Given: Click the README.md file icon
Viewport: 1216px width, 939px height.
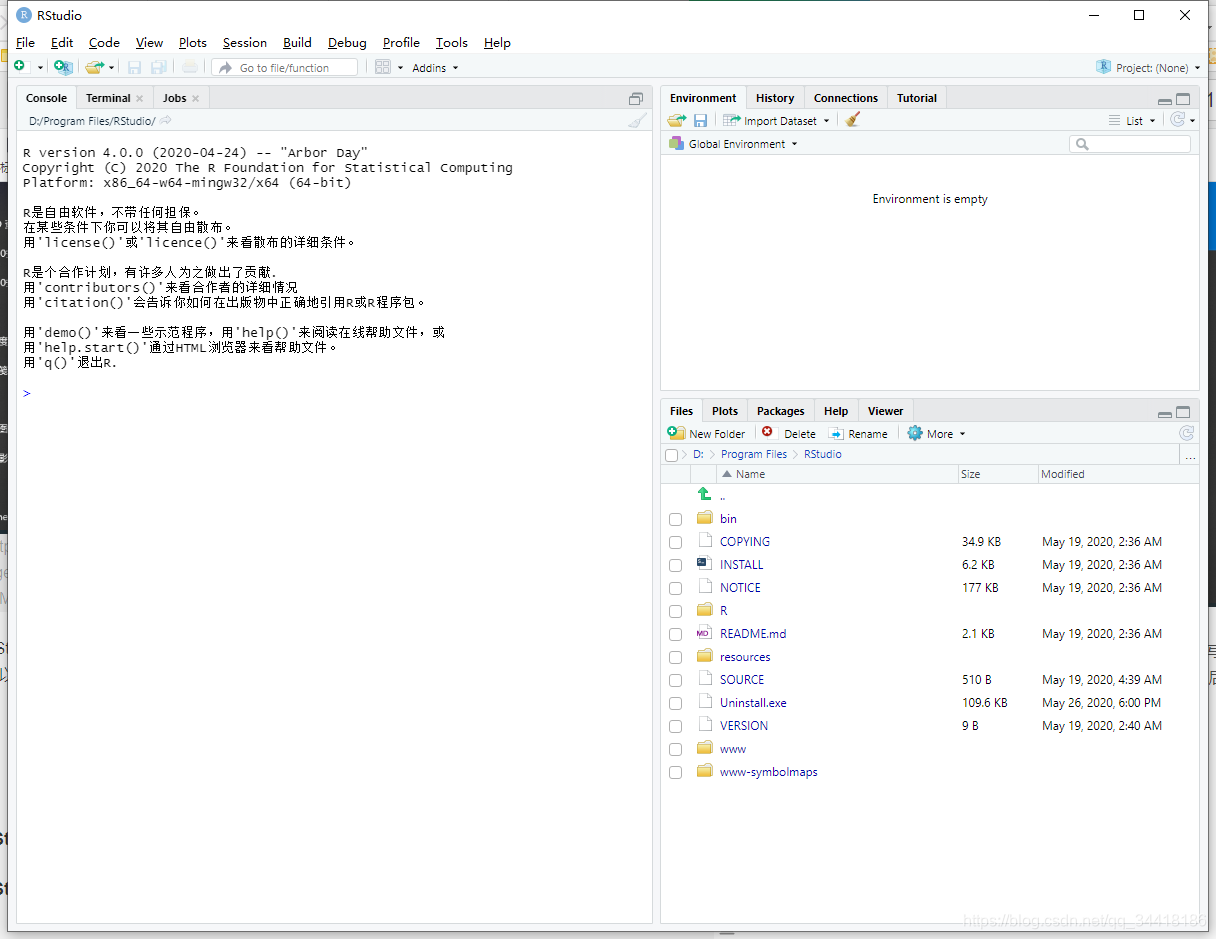Looking at the screenshot, I should 704,633.
